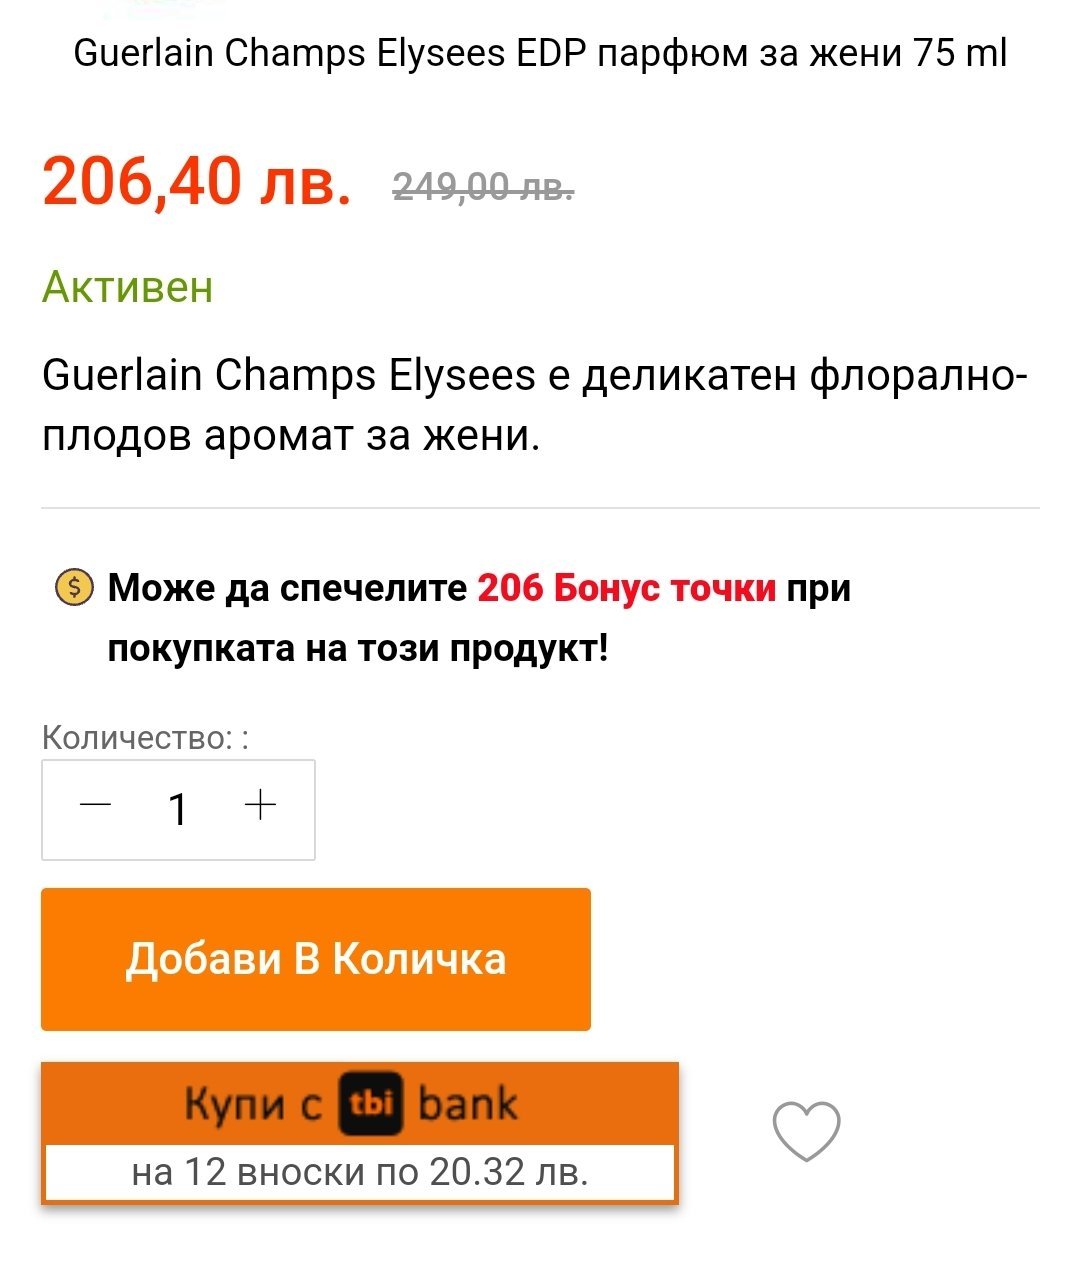The width and height of the screenshot is (1080, 1273).
Task: Click the black tbi logo
Action: [371, 1104]
